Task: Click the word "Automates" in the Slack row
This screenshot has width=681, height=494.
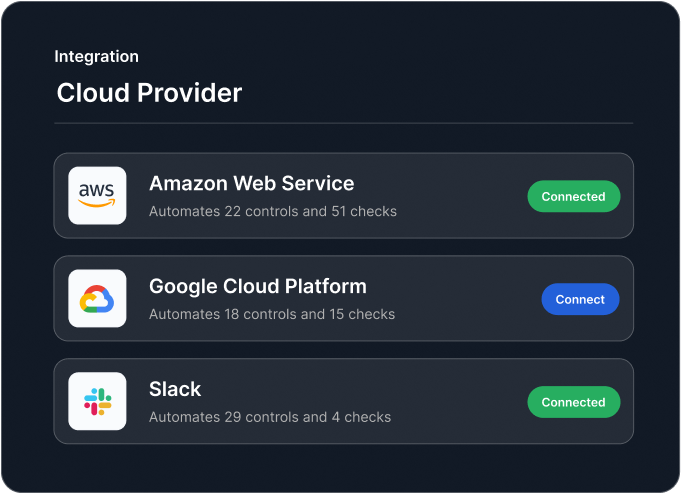Action: [182, 417]
